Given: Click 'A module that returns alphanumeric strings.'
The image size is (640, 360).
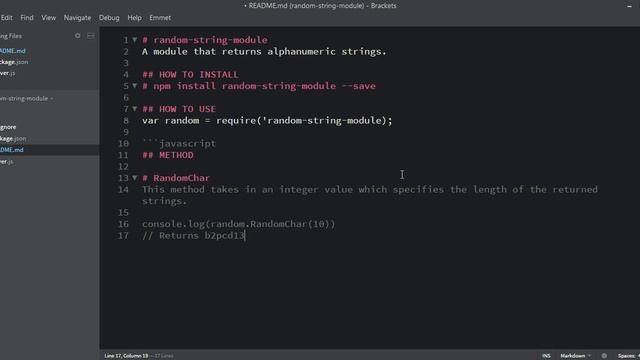Looking at the screenshot, I should click(264, 51).
